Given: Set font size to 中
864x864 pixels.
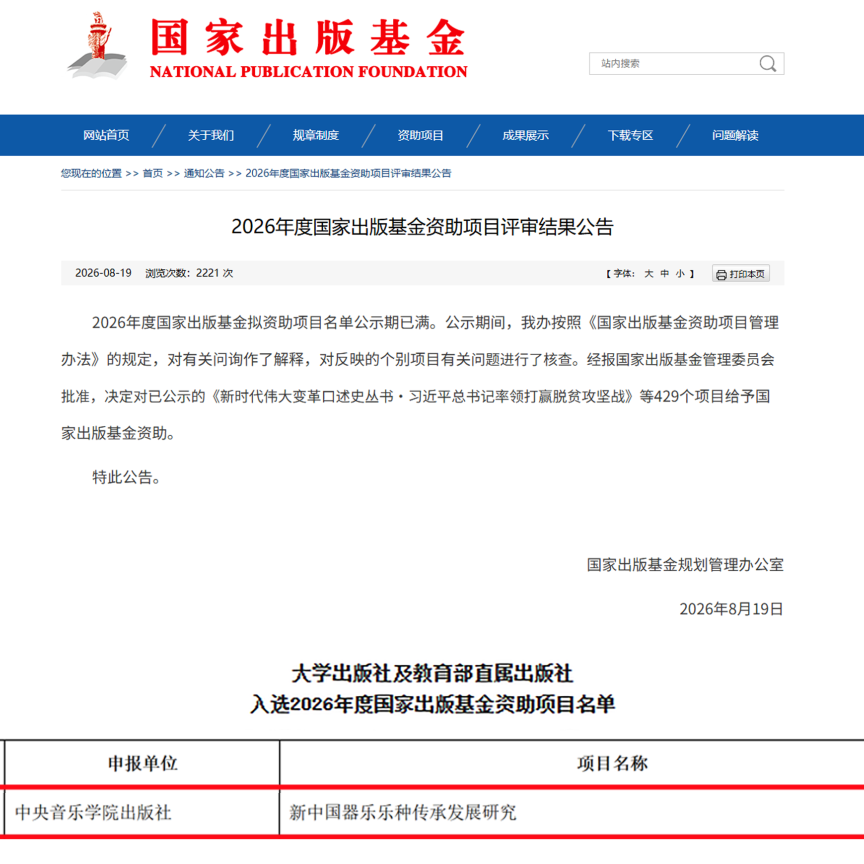Looking at the screenshot, I should coord(665,274).
